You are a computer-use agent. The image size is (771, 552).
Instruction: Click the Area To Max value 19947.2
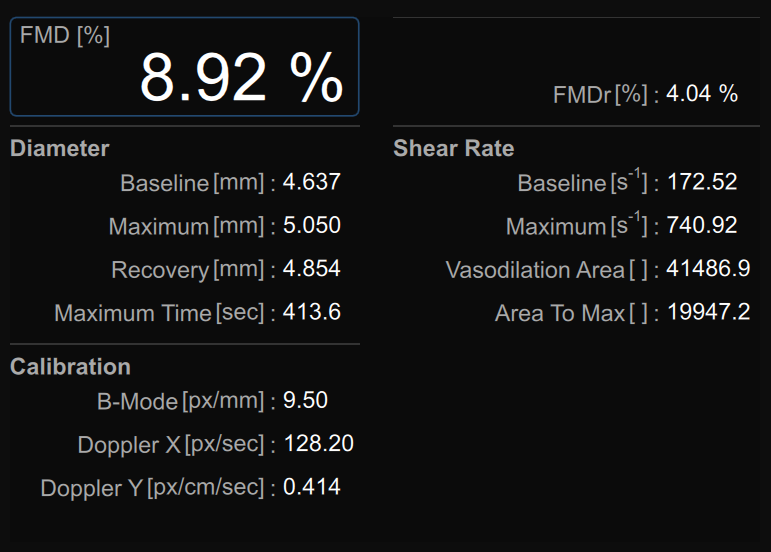(x=708, y=312)
